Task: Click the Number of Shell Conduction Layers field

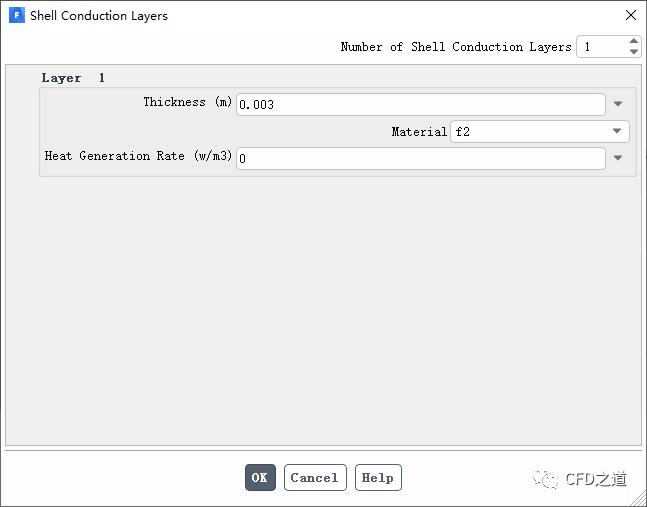Action: (601, 47)
